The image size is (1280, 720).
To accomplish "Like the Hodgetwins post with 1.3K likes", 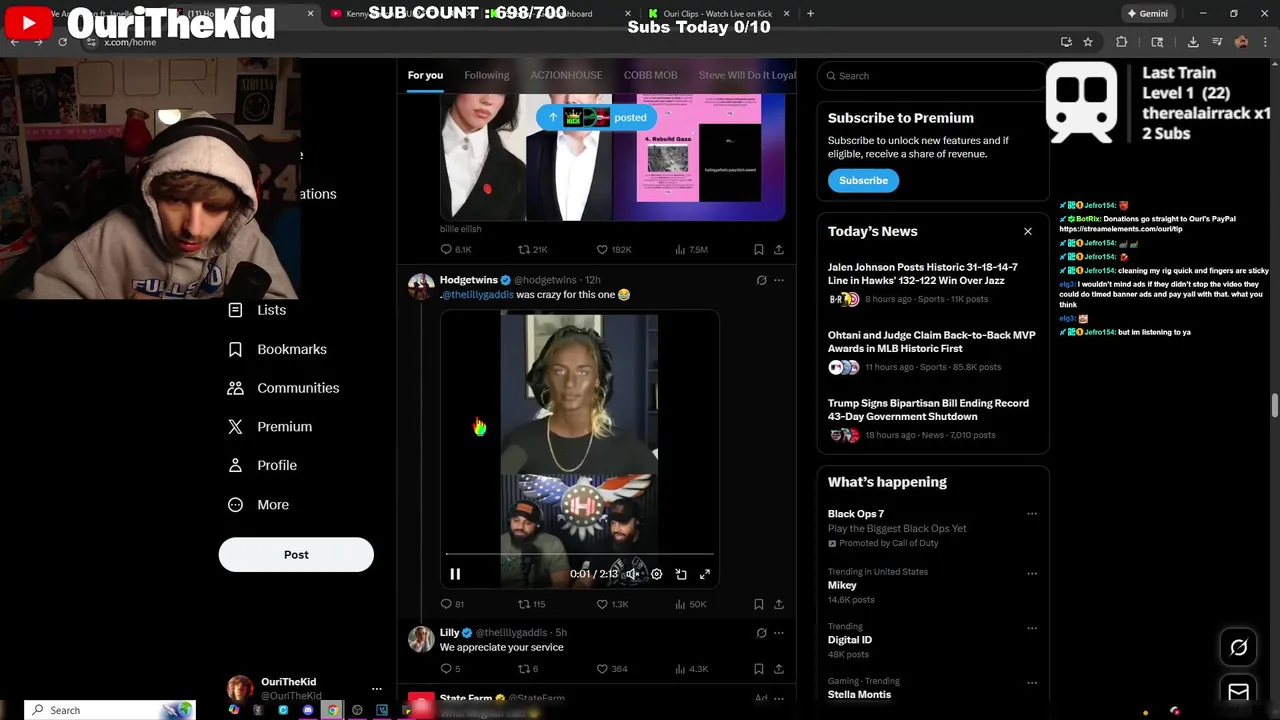I will tap(612, 604).
